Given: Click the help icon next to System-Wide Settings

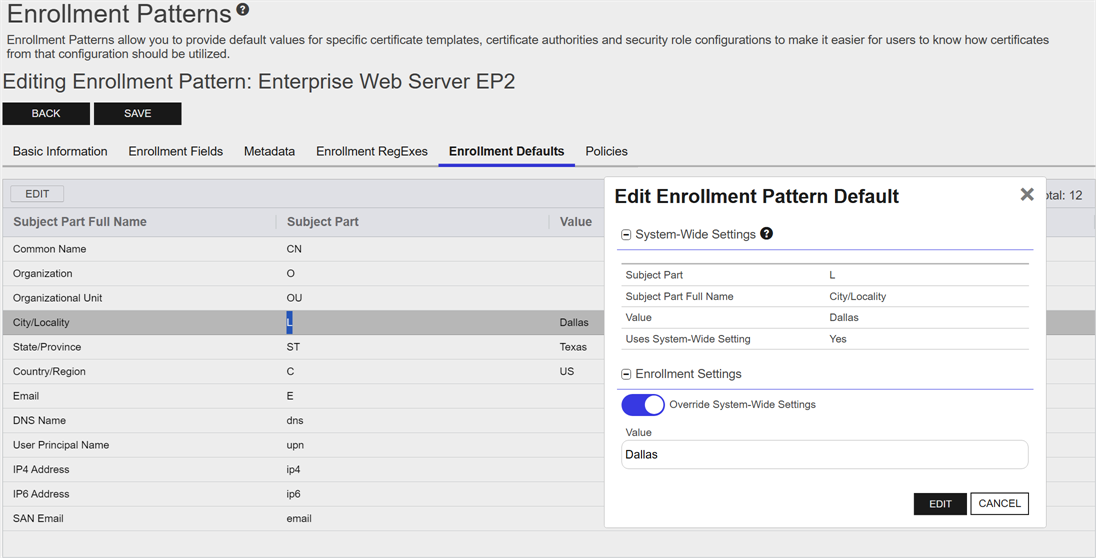Looking at the screenshot, I should [767, 234].
